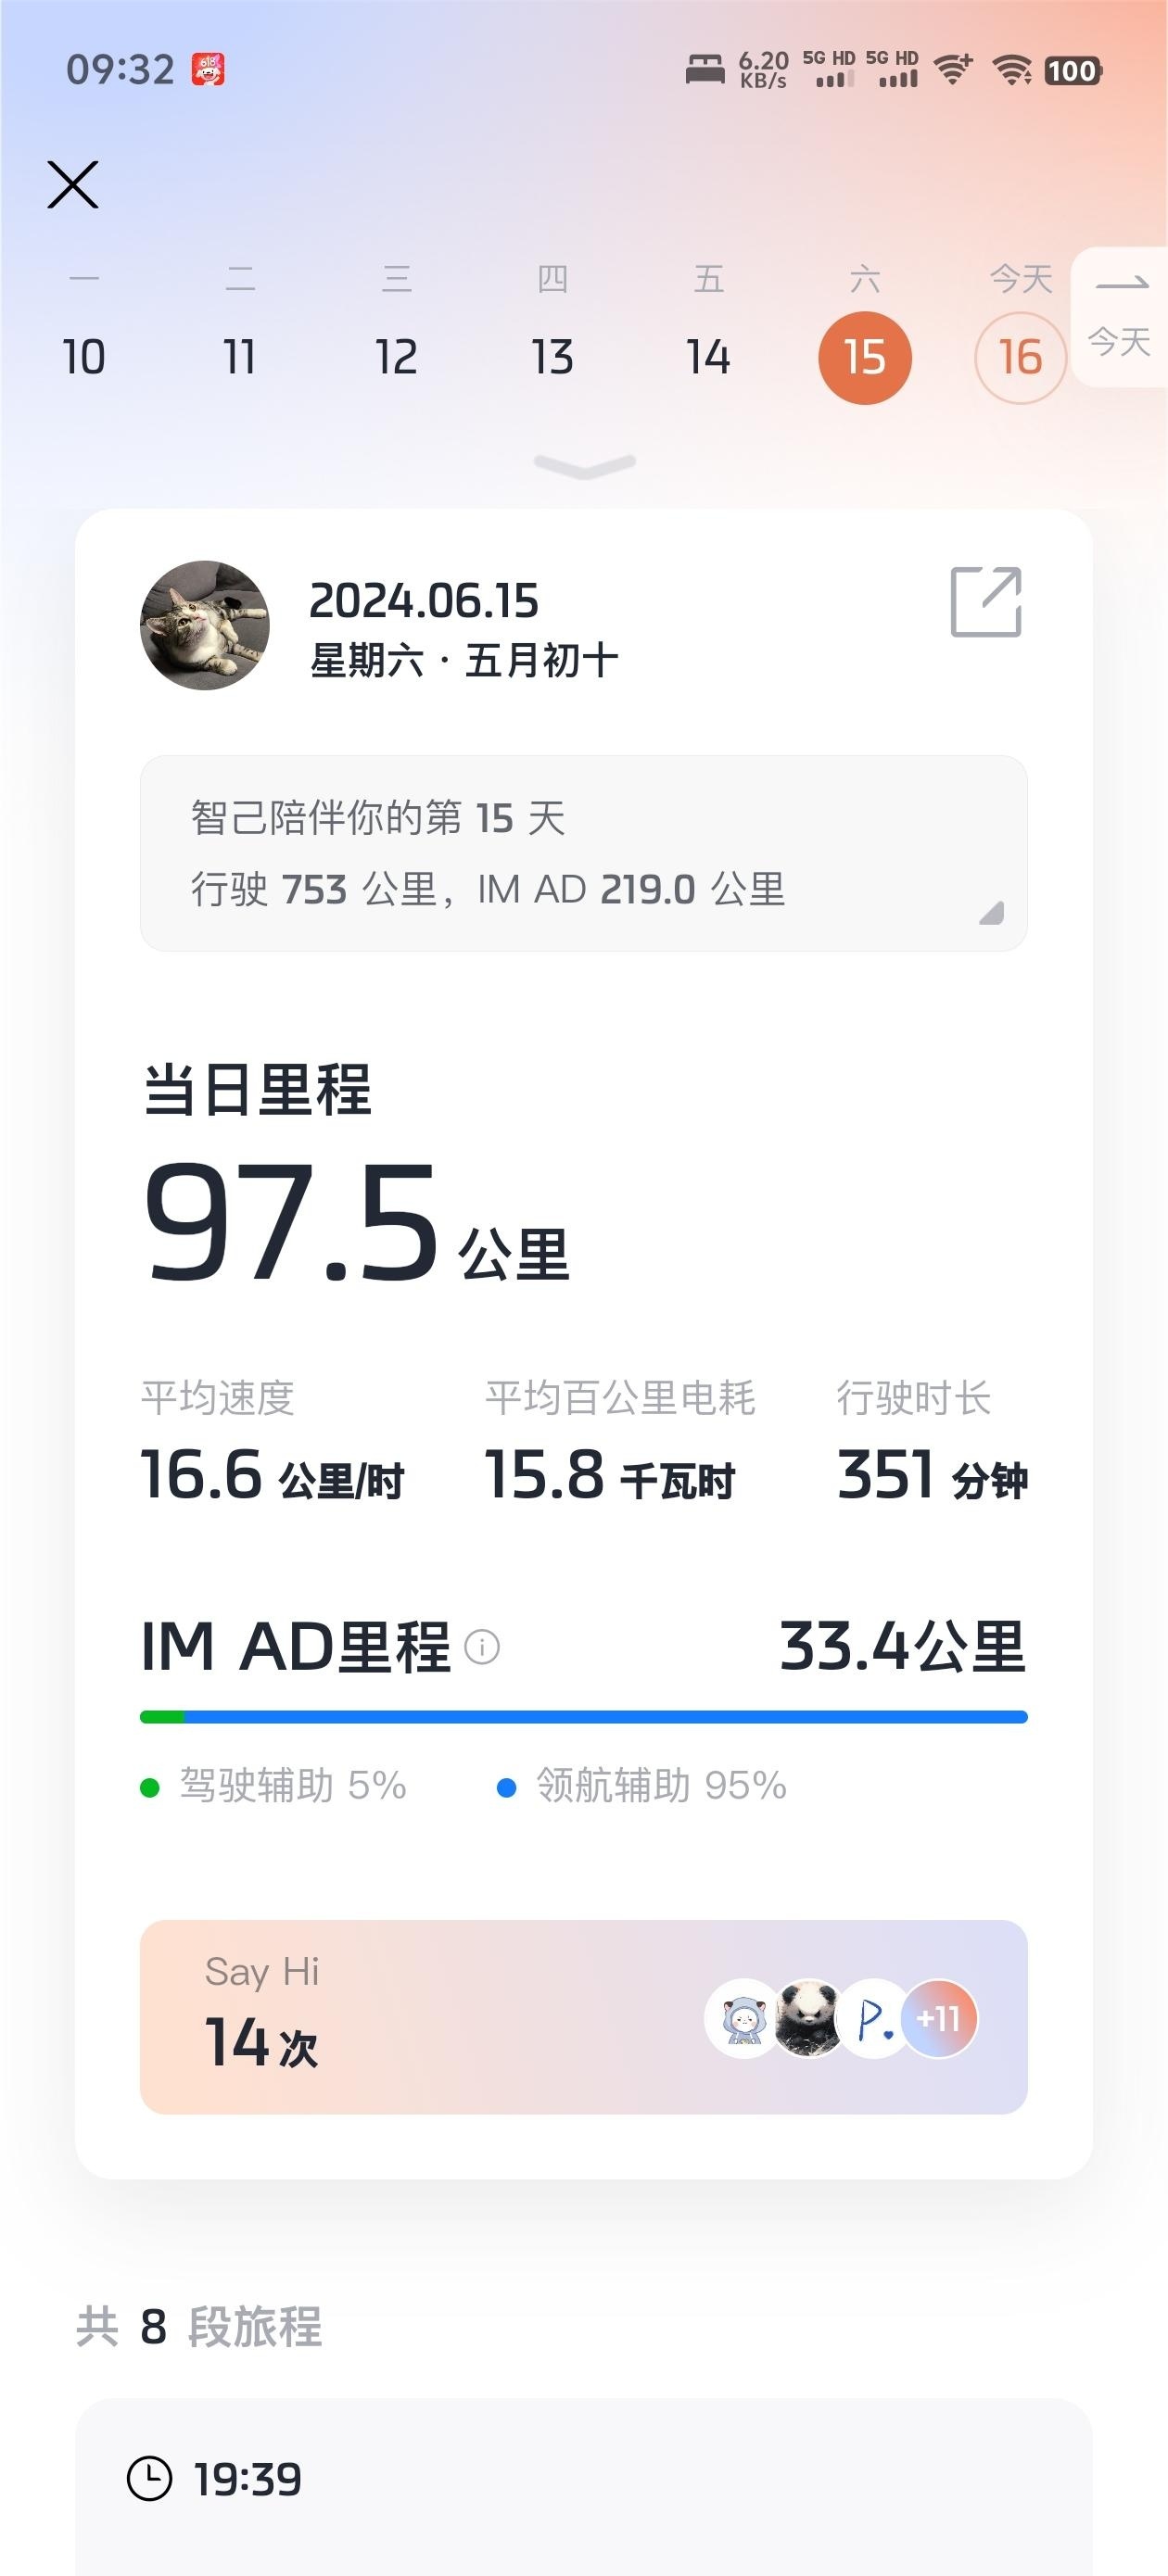Tap the panda avatar in Say Hi
Viewport: 1168px width, 2576px height.
[809, 2018]
